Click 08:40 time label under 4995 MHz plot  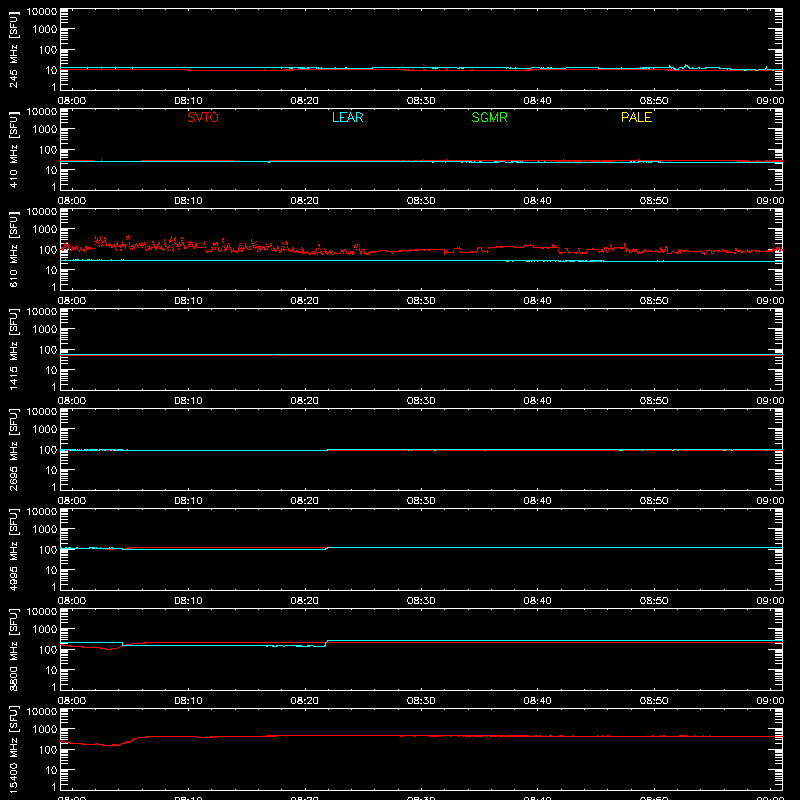537,601
